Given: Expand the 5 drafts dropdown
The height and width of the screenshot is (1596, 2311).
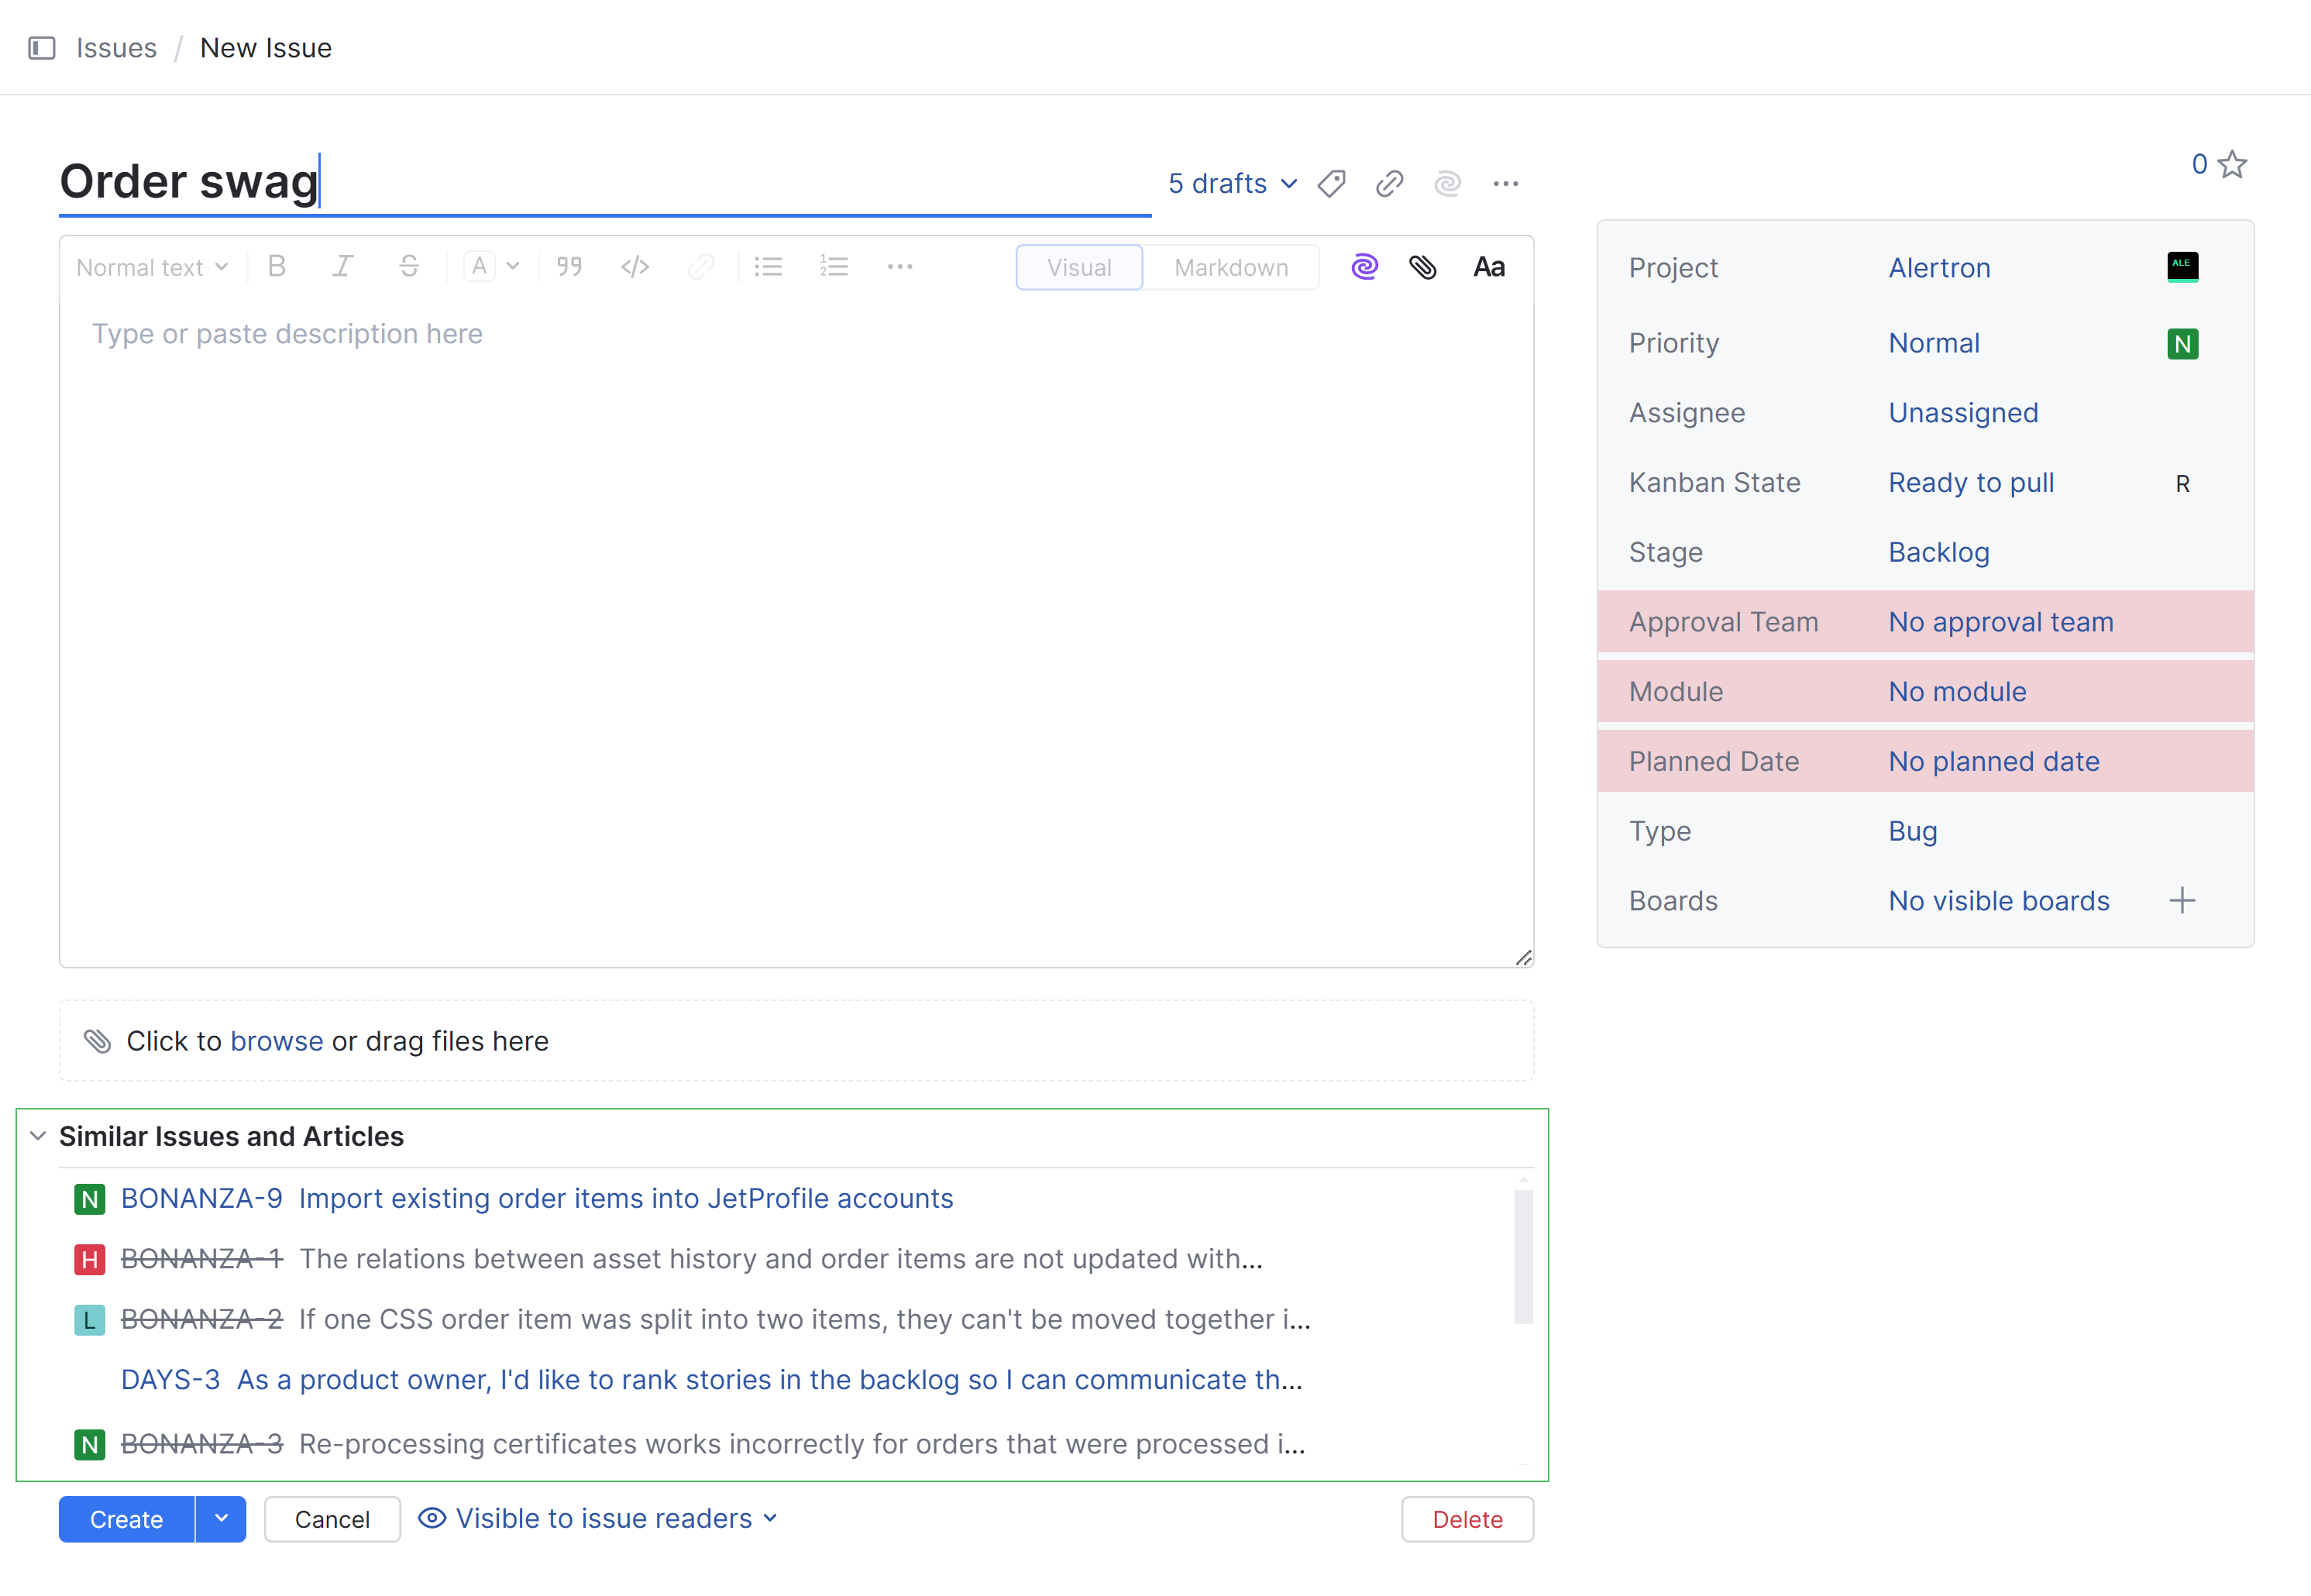Looking at the screenshot, I should pyautogui.click(x=1232, y=184).
